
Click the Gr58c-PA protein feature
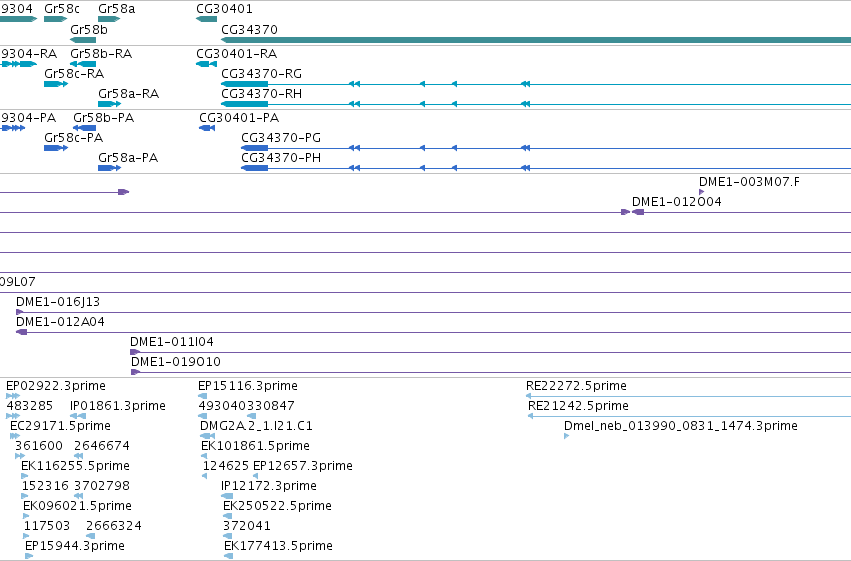[x=56, y=148]
